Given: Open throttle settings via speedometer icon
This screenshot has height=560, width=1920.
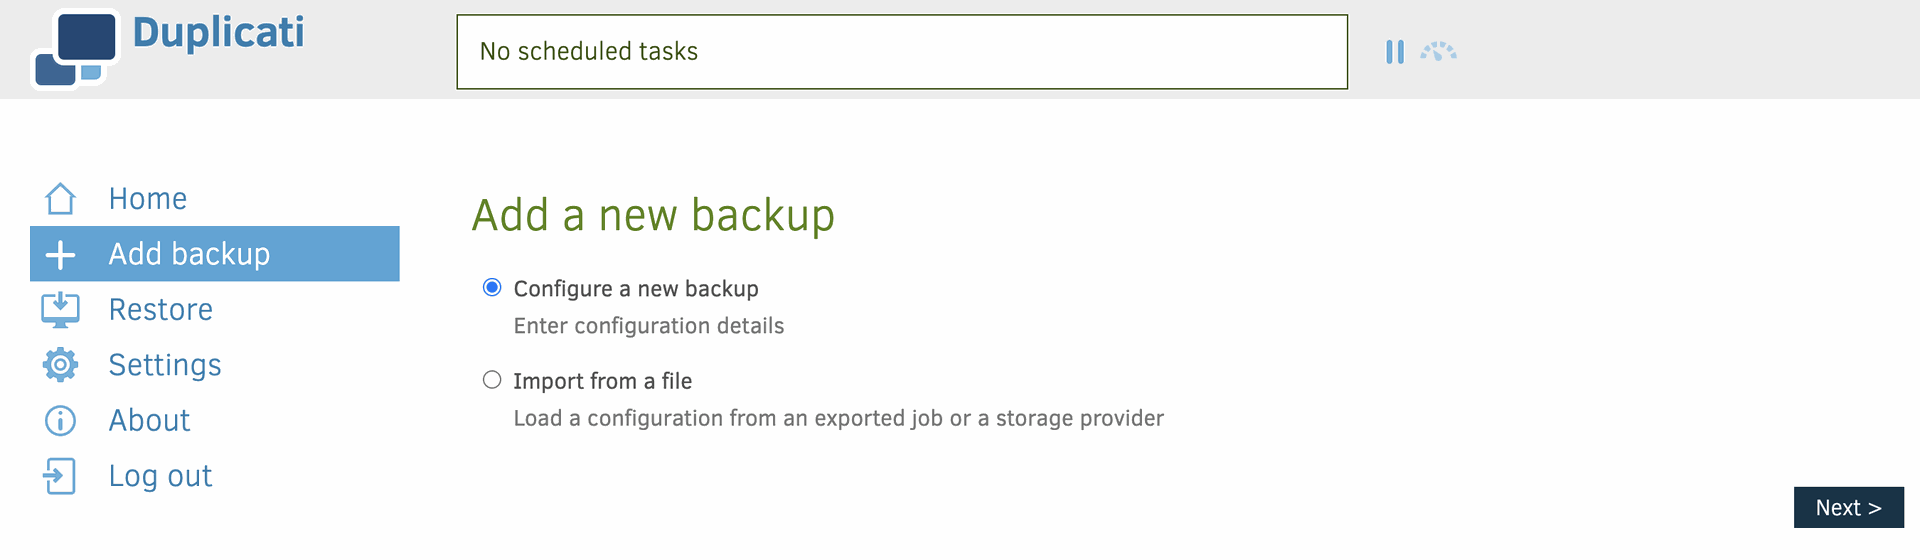Looking at the screenshot, I should coord(1438,51).
